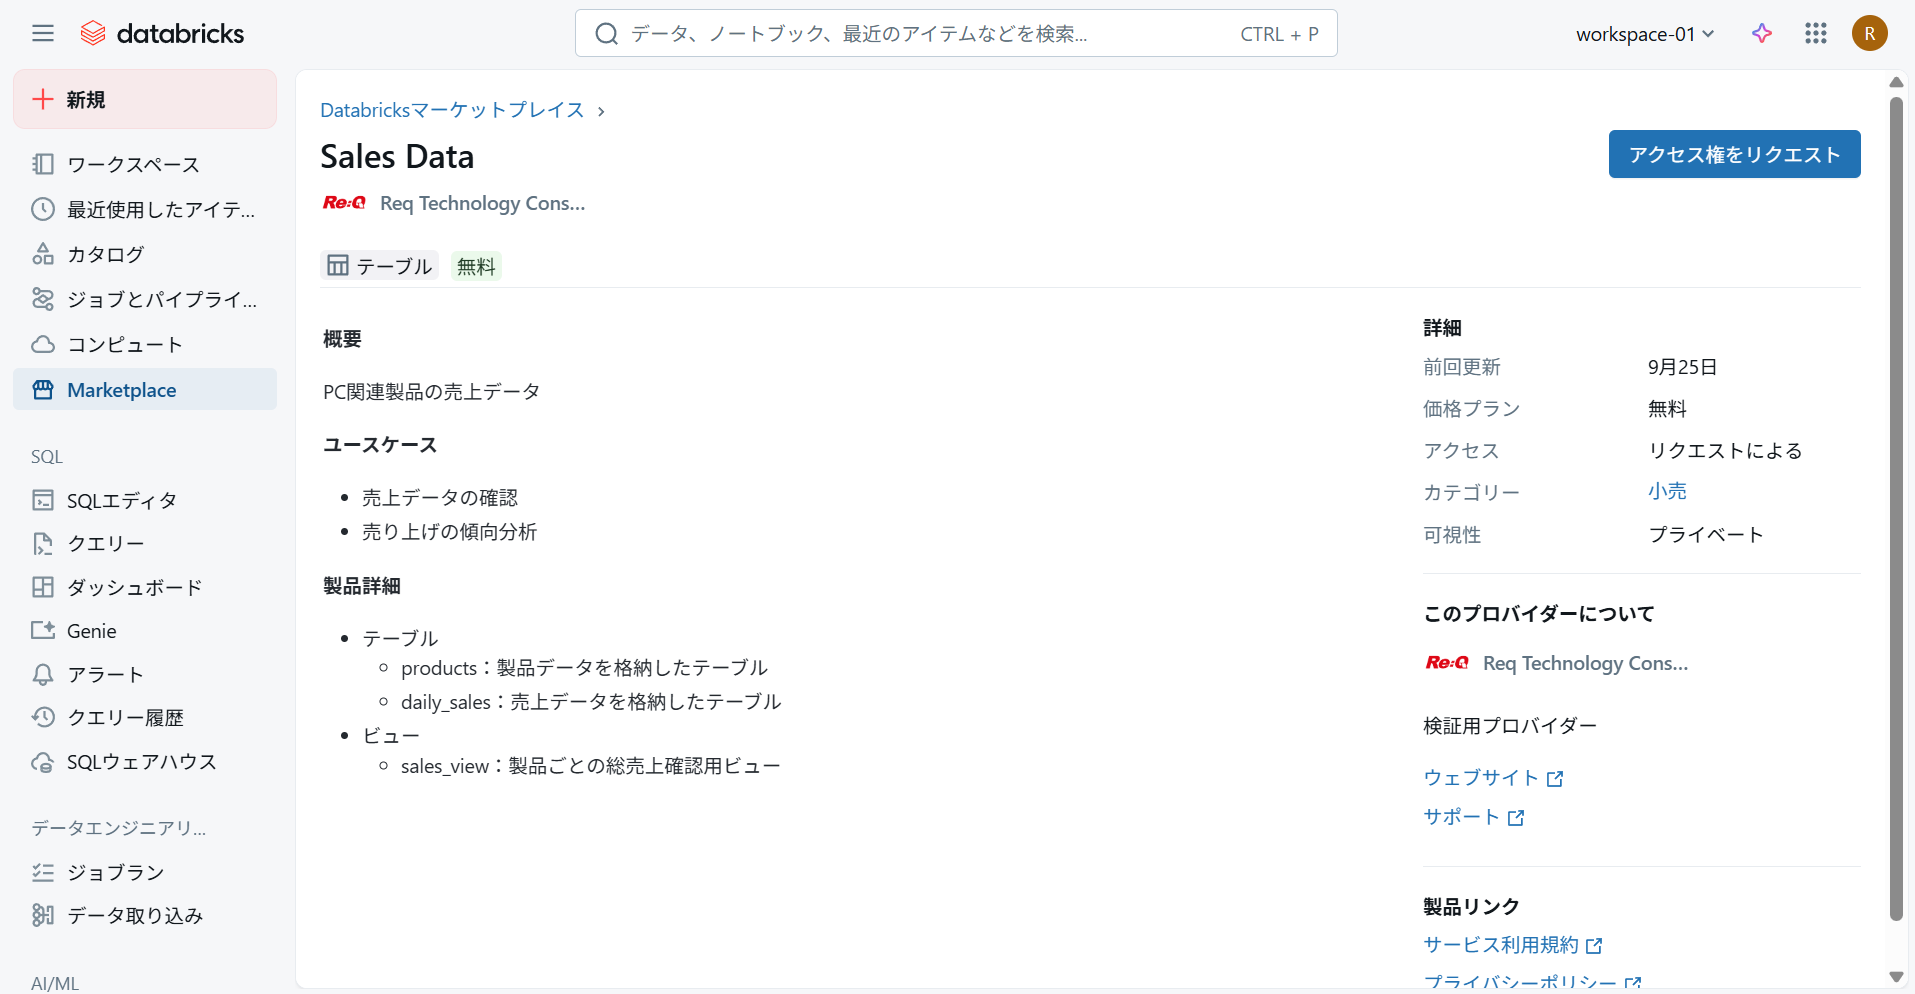Click the データ取り込み icon

point(43,915)
